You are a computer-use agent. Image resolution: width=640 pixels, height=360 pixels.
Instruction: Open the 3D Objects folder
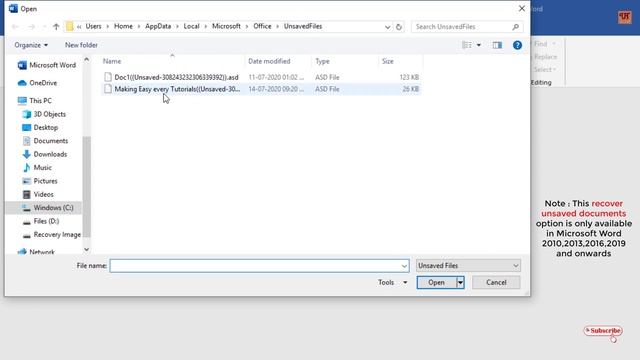(44, 114)
